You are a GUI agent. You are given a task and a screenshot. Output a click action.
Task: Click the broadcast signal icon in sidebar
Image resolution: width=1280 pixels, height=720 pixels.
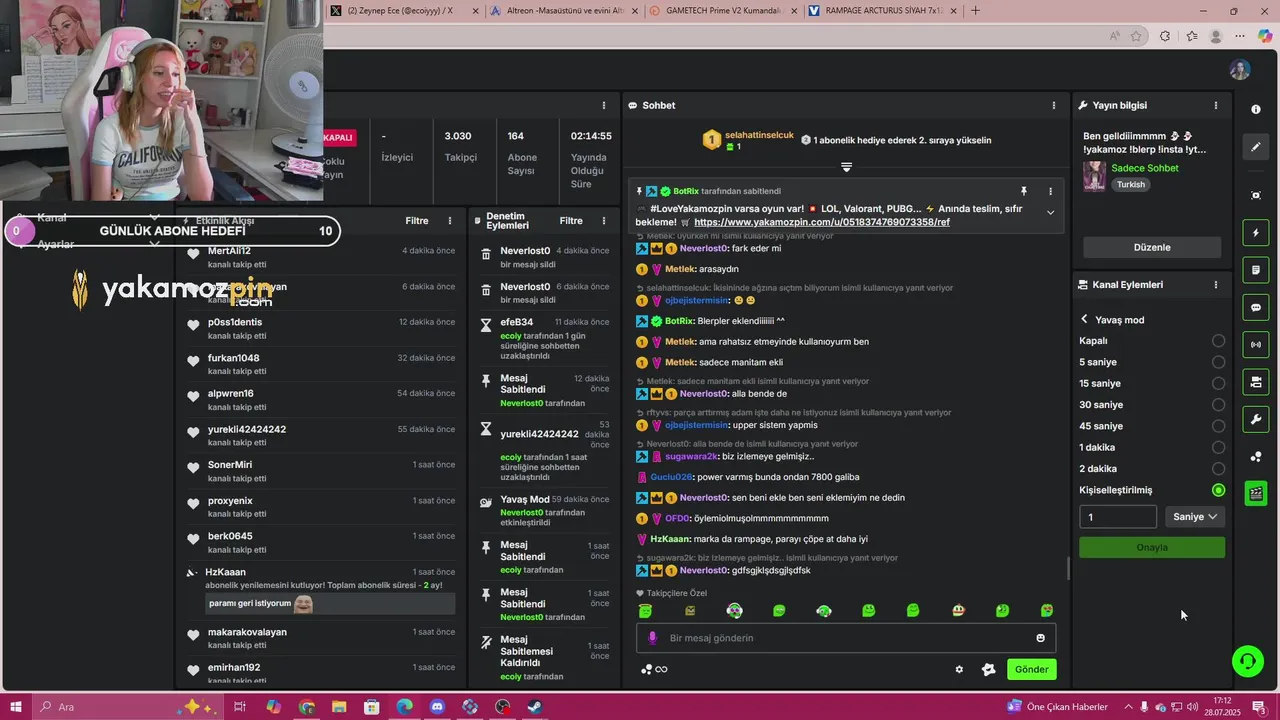point(1256,345)
